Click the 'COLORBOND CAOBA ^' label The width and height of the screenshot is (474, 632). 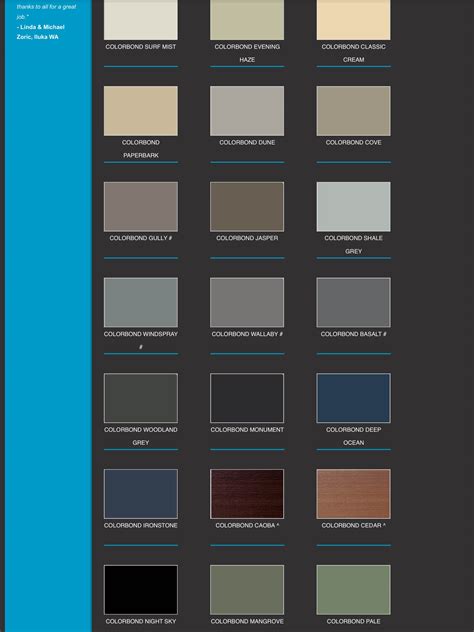click(247, 525)
